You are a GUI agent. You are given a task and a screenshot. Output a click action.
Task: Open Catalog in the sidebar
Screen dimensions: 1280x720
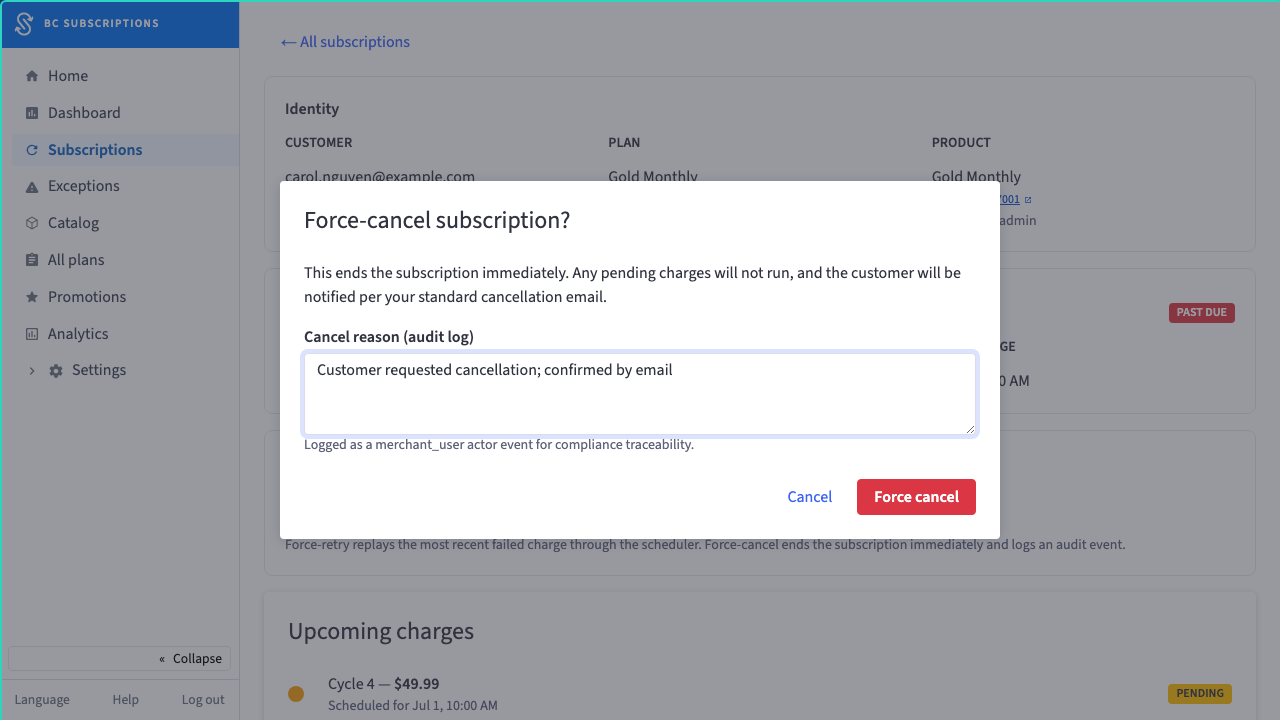125,223
